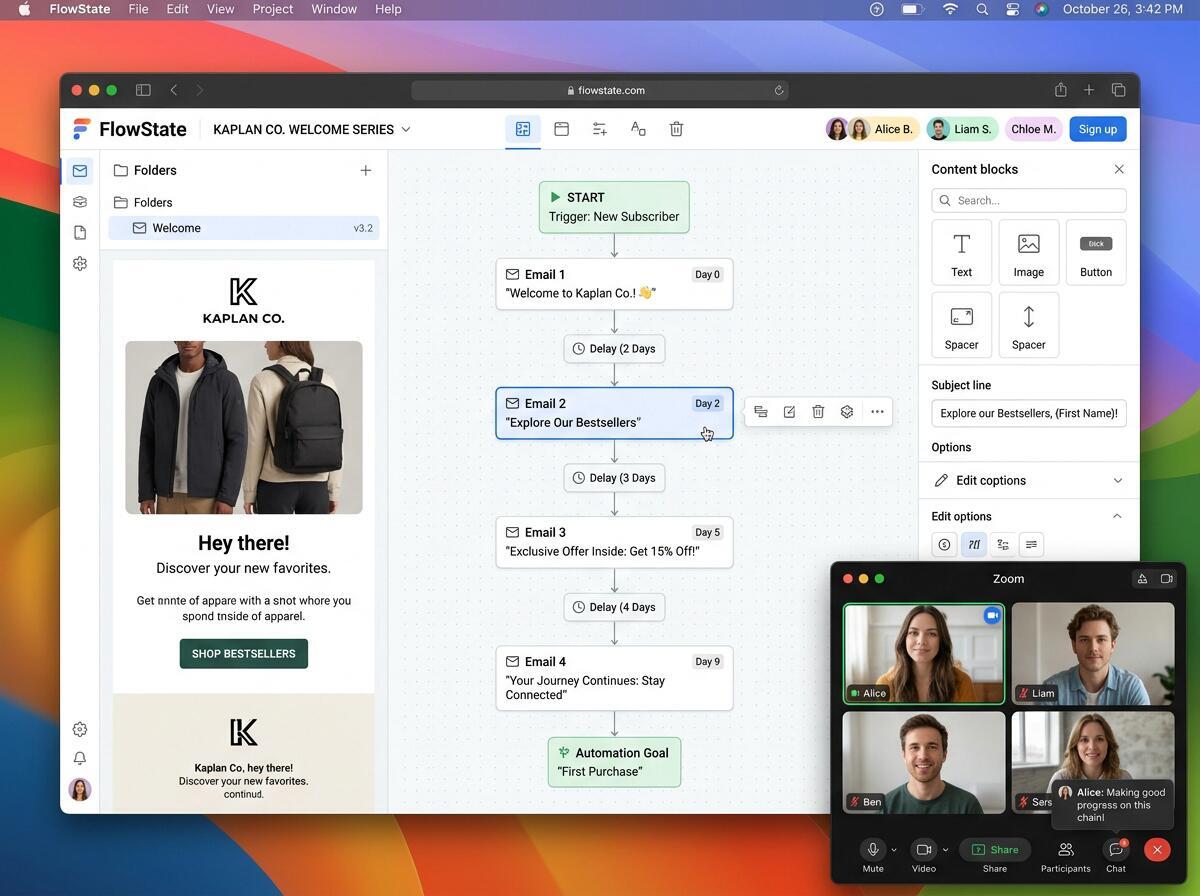
Task: Open the mail section in left sidebar
Action: (80, 171)
